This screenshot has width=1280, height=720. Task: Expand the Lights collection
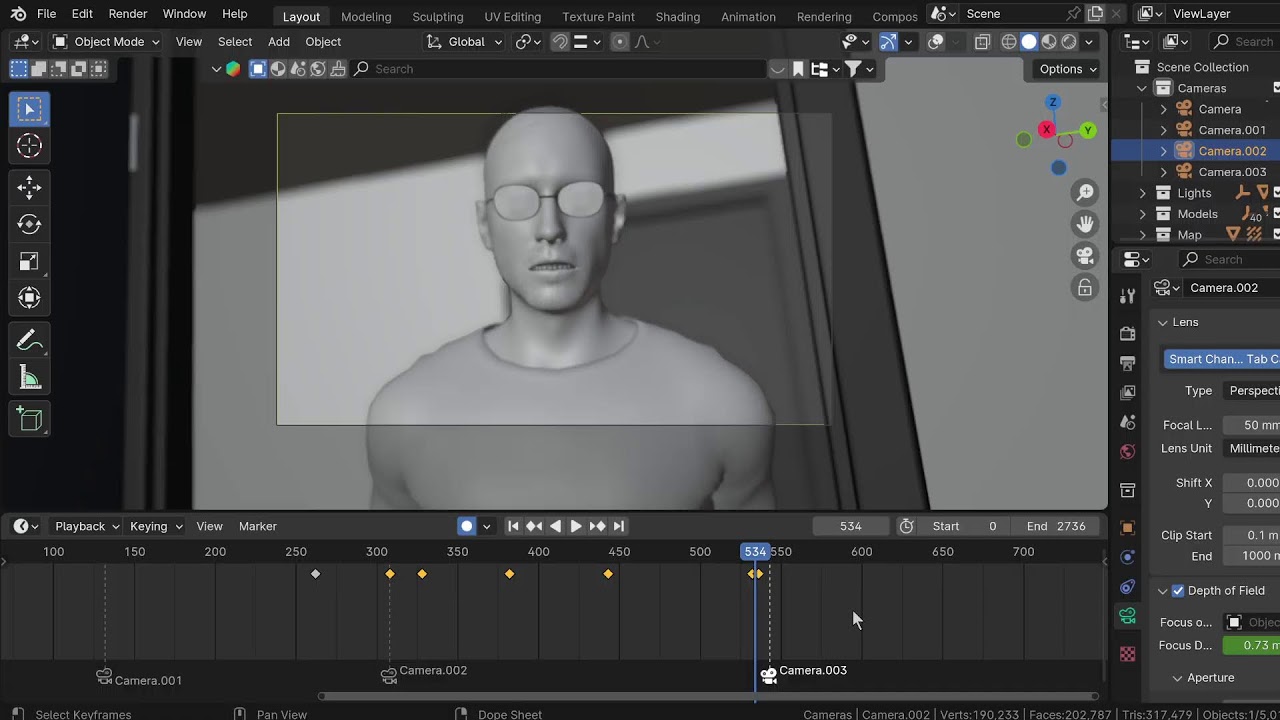(x=1143, y=193)
